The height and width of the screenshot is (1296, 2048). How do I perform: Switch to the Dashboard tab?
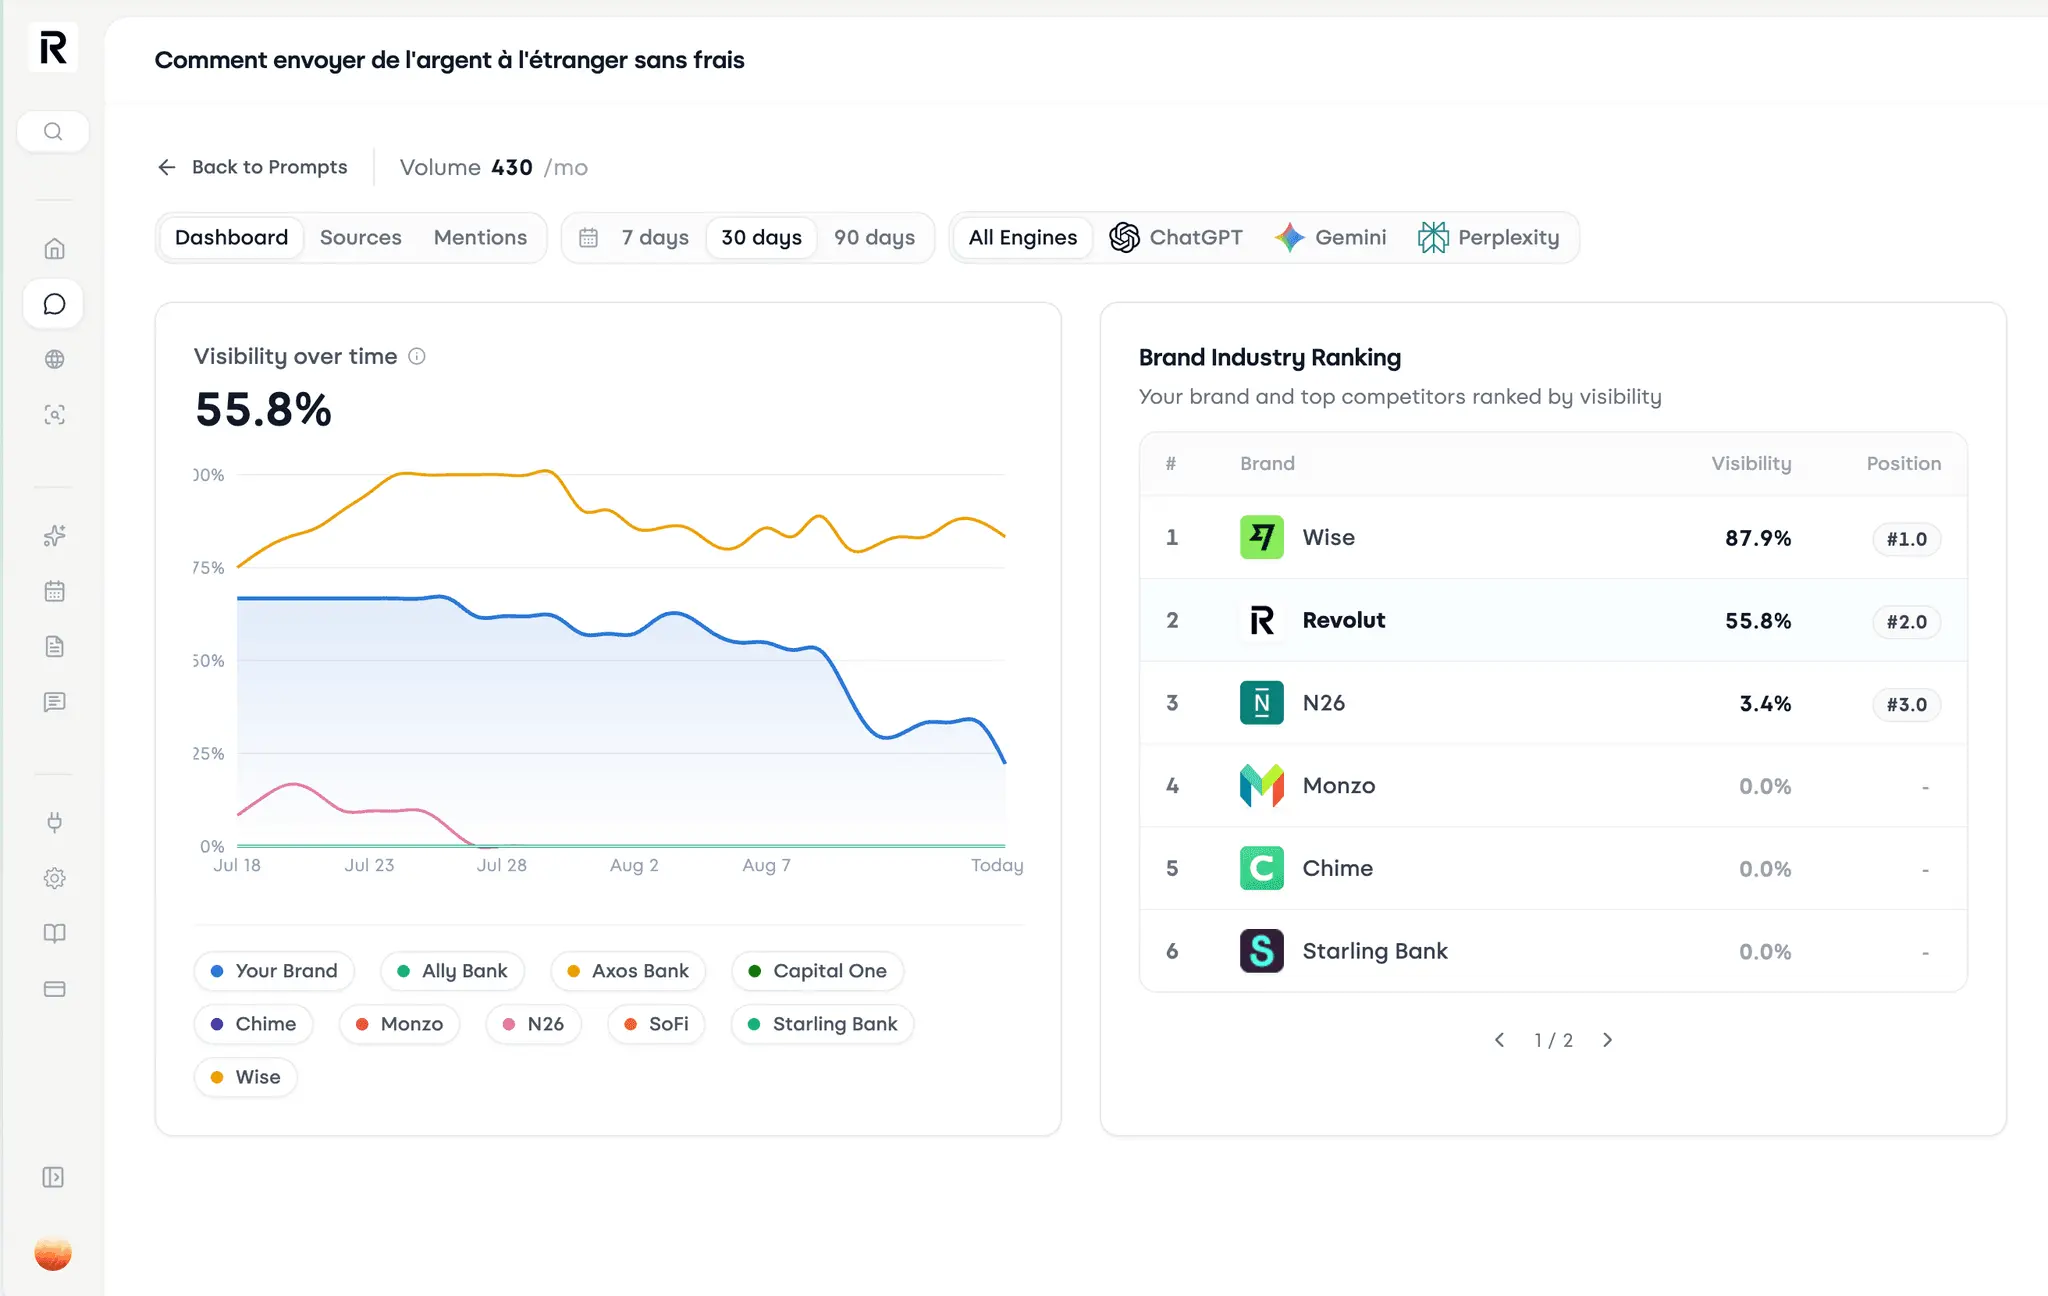coord(231,238)
